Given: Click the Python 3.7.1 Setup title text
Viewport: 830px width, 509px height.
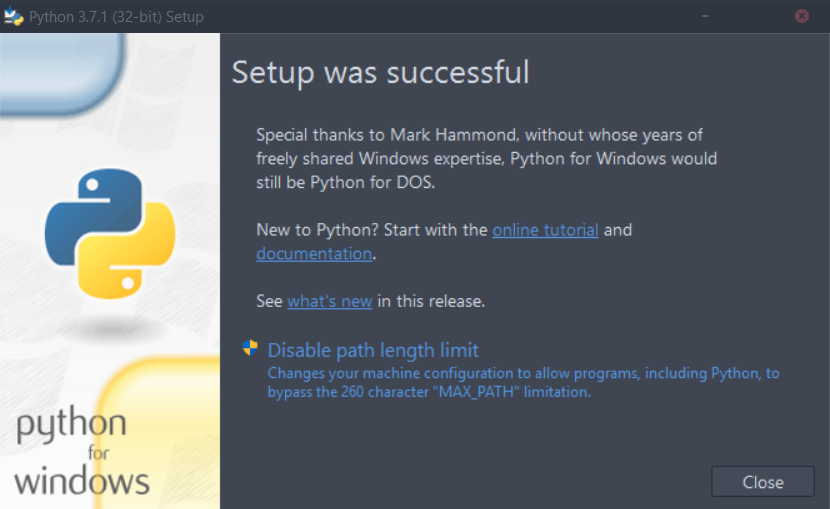Looking at the screenshot, I should pyautogui.click(x=116, y=16).
